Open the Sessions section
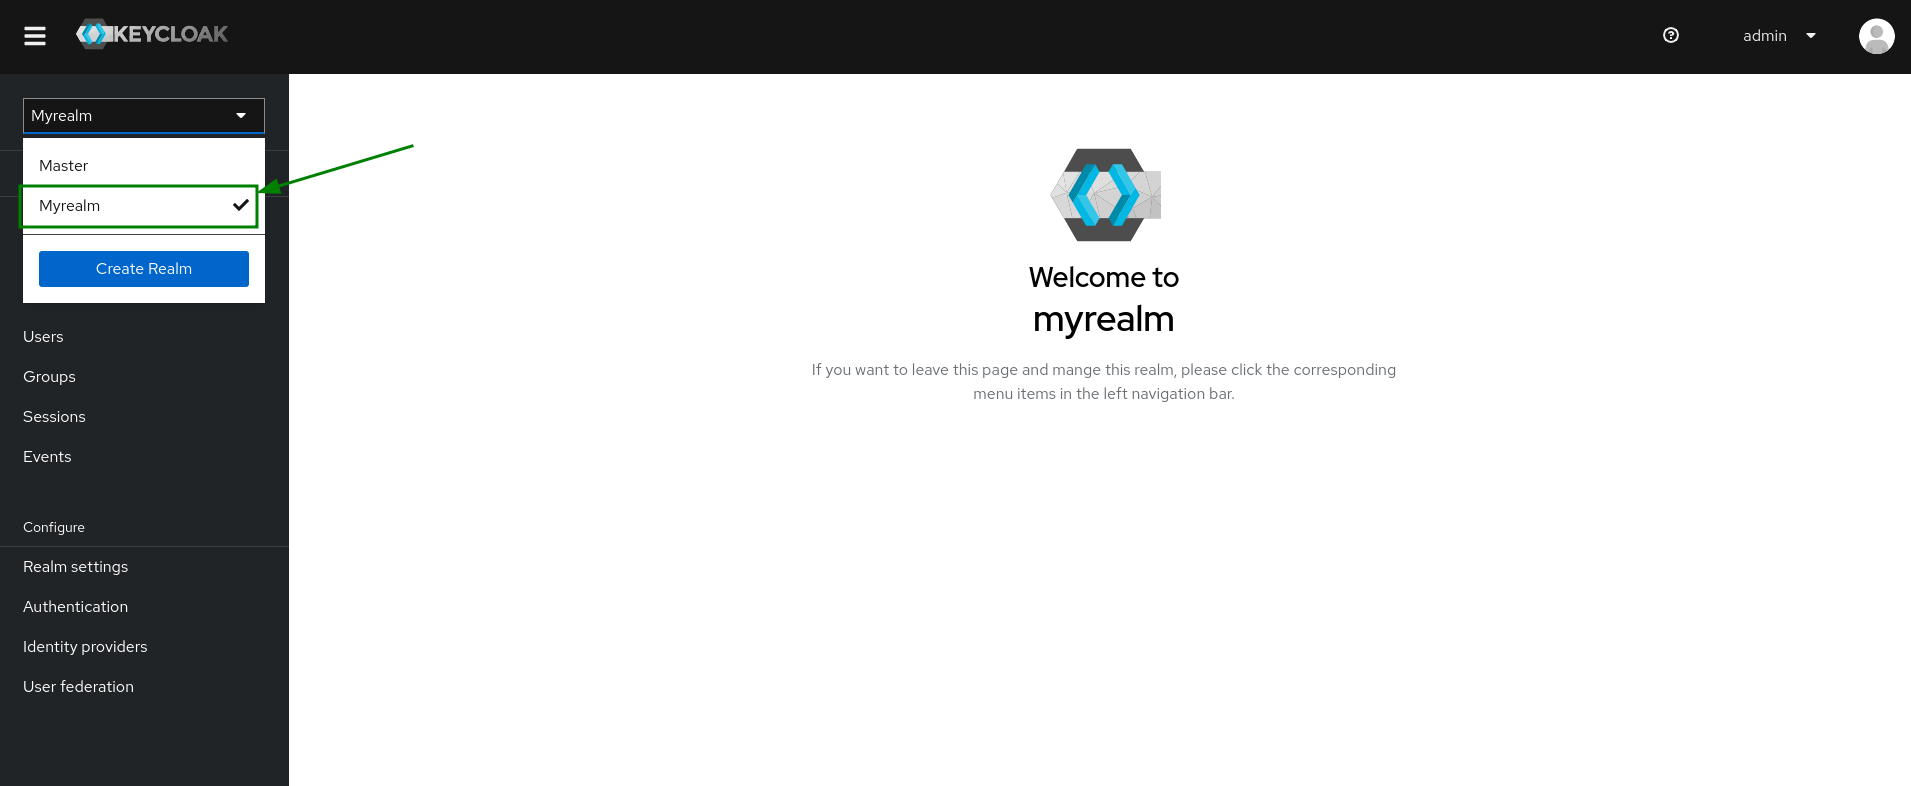 tap(54, 417)
